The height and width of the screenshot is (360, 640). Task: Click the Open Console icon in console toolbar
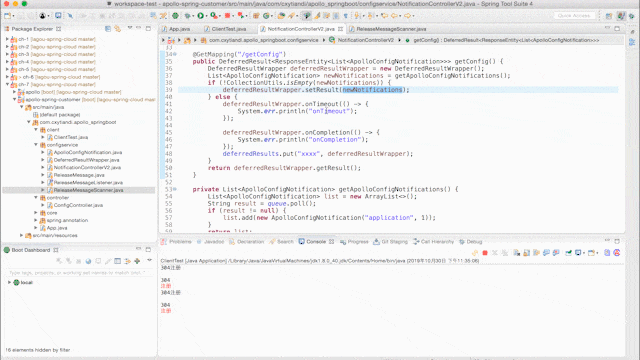591,253
